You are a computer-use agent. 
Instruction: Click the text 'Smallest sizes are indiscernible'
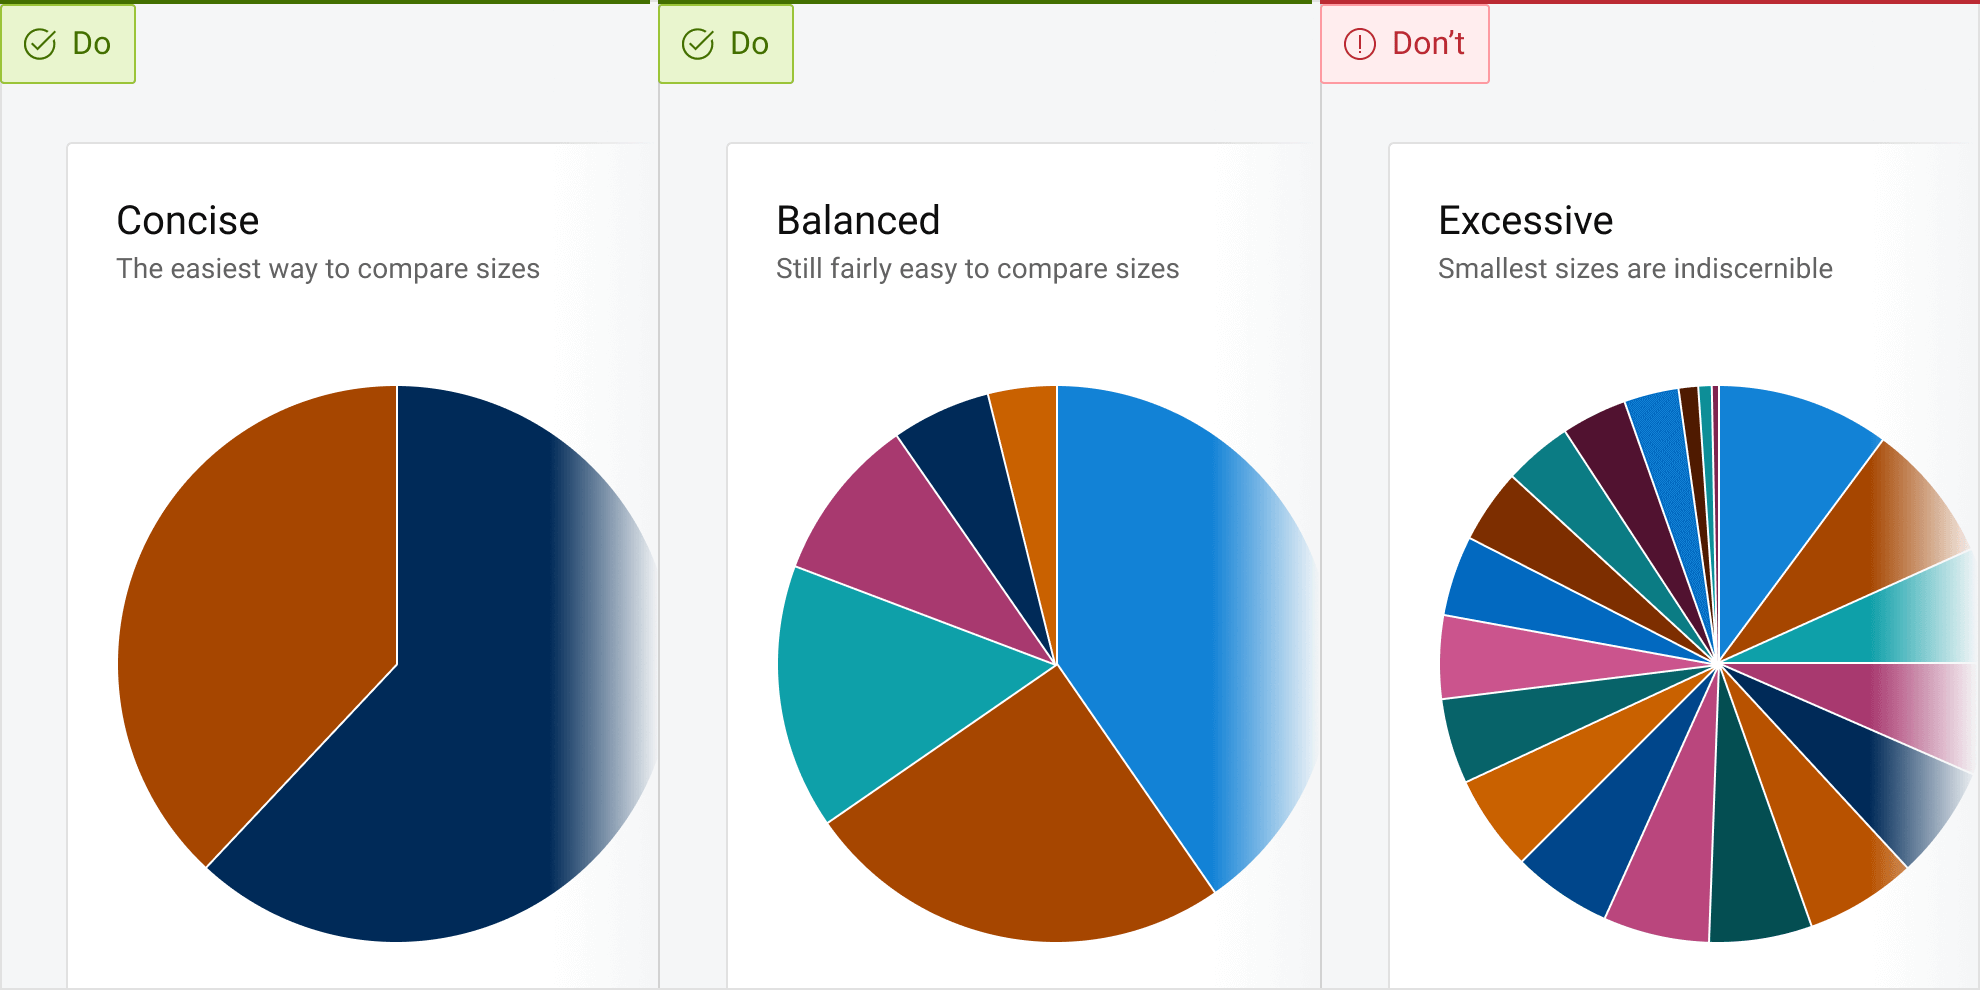(x=1635, y=268)
